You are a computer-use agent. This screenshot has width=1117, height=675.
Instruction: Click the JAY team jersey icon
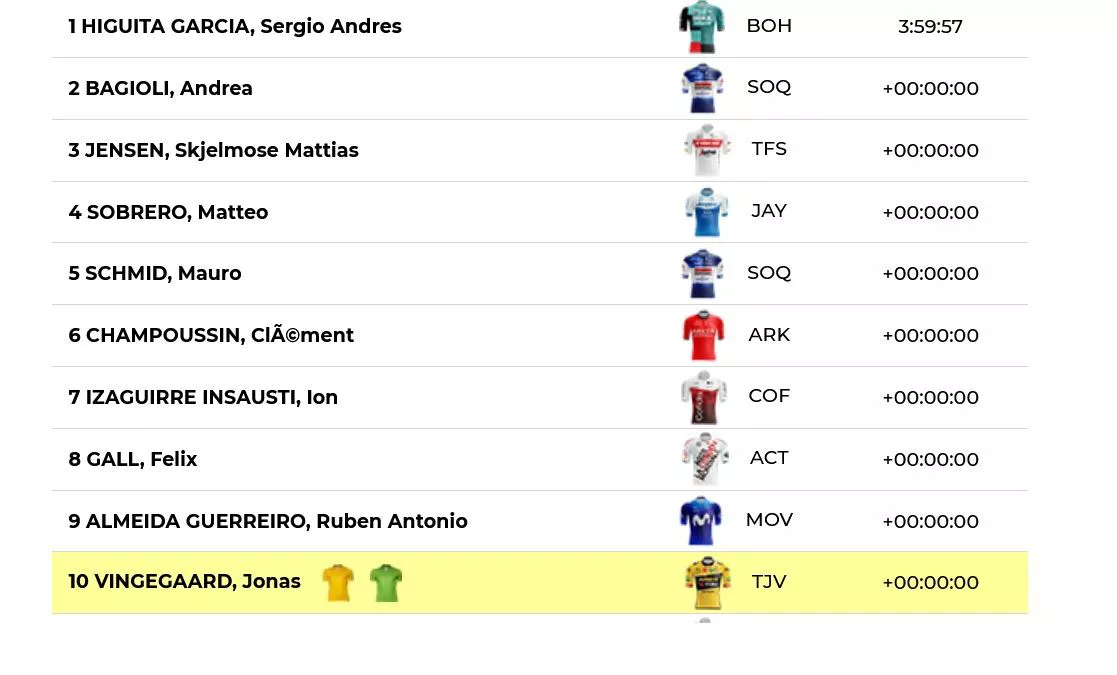click(x=706, y=212)
